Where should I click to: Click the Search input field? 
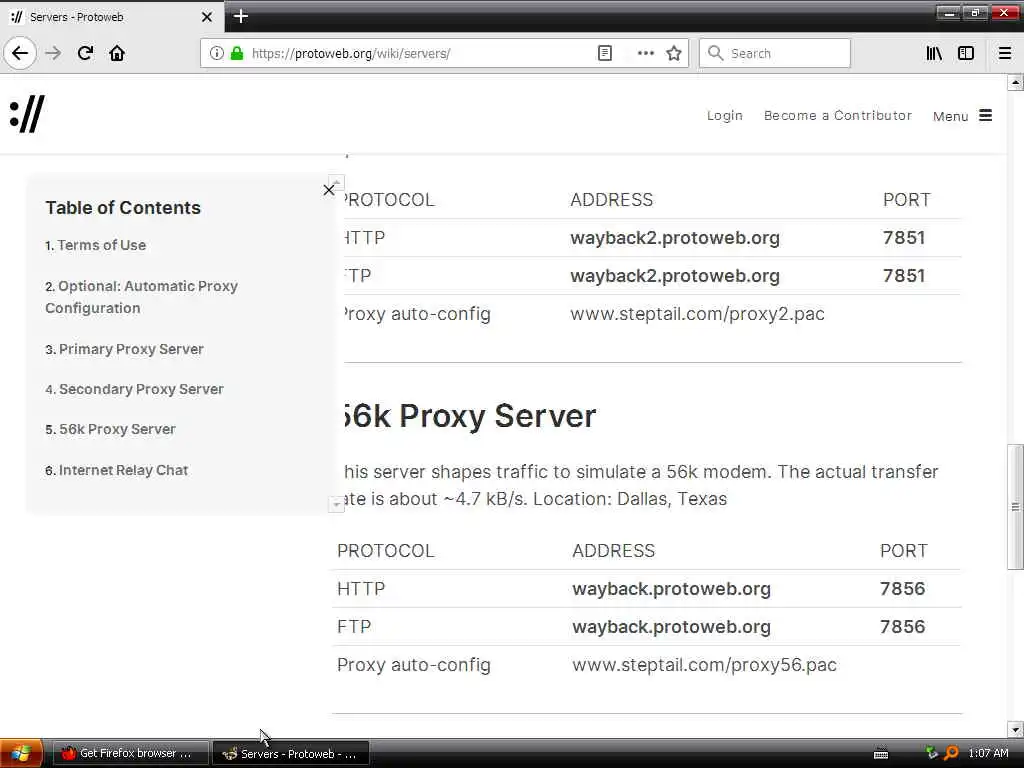click(x=775, y=53)
